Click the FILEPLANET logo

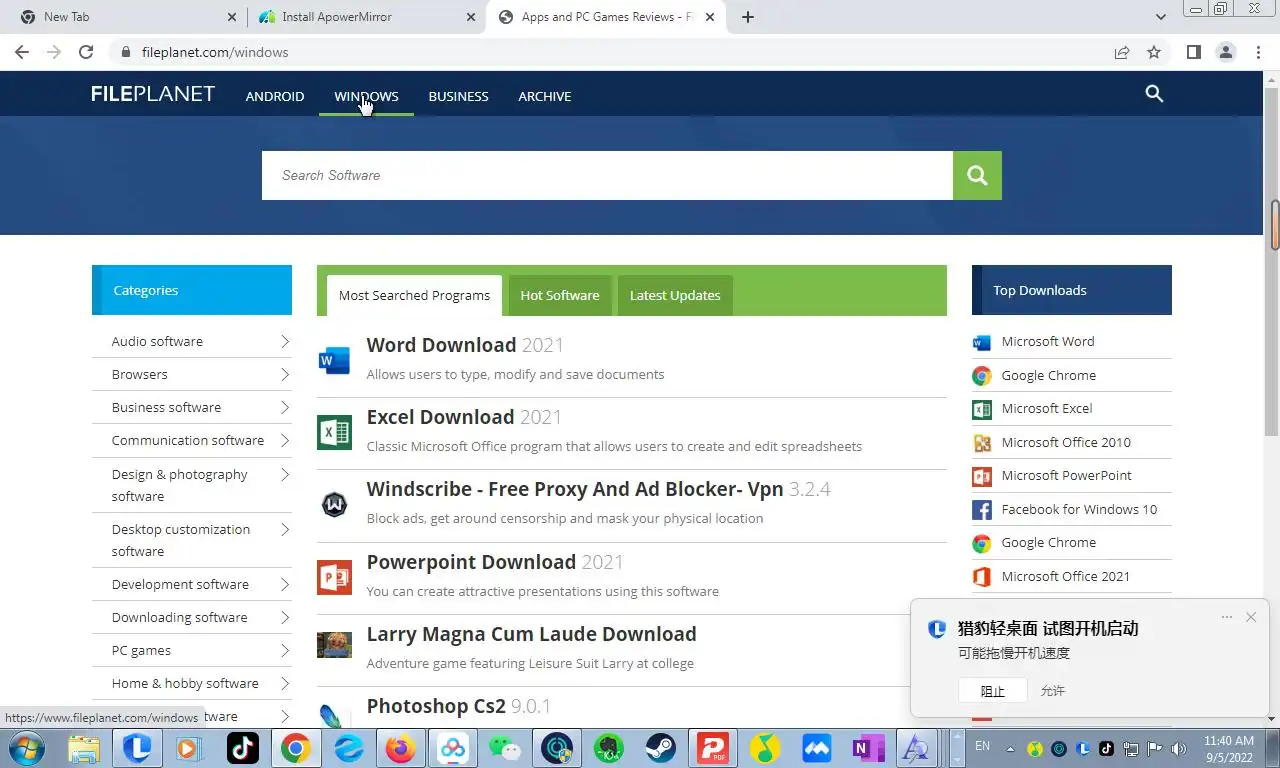pyautogui.click(x=153, y=94)
